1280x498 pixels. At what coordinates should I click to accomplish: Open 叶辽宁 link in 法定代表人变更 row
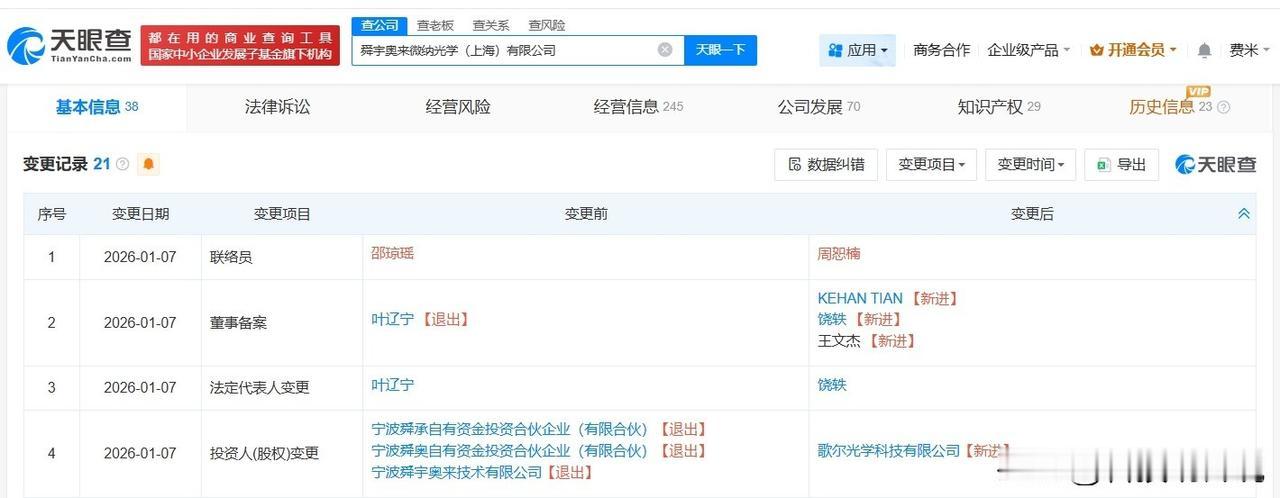click(x=393, y=385)
